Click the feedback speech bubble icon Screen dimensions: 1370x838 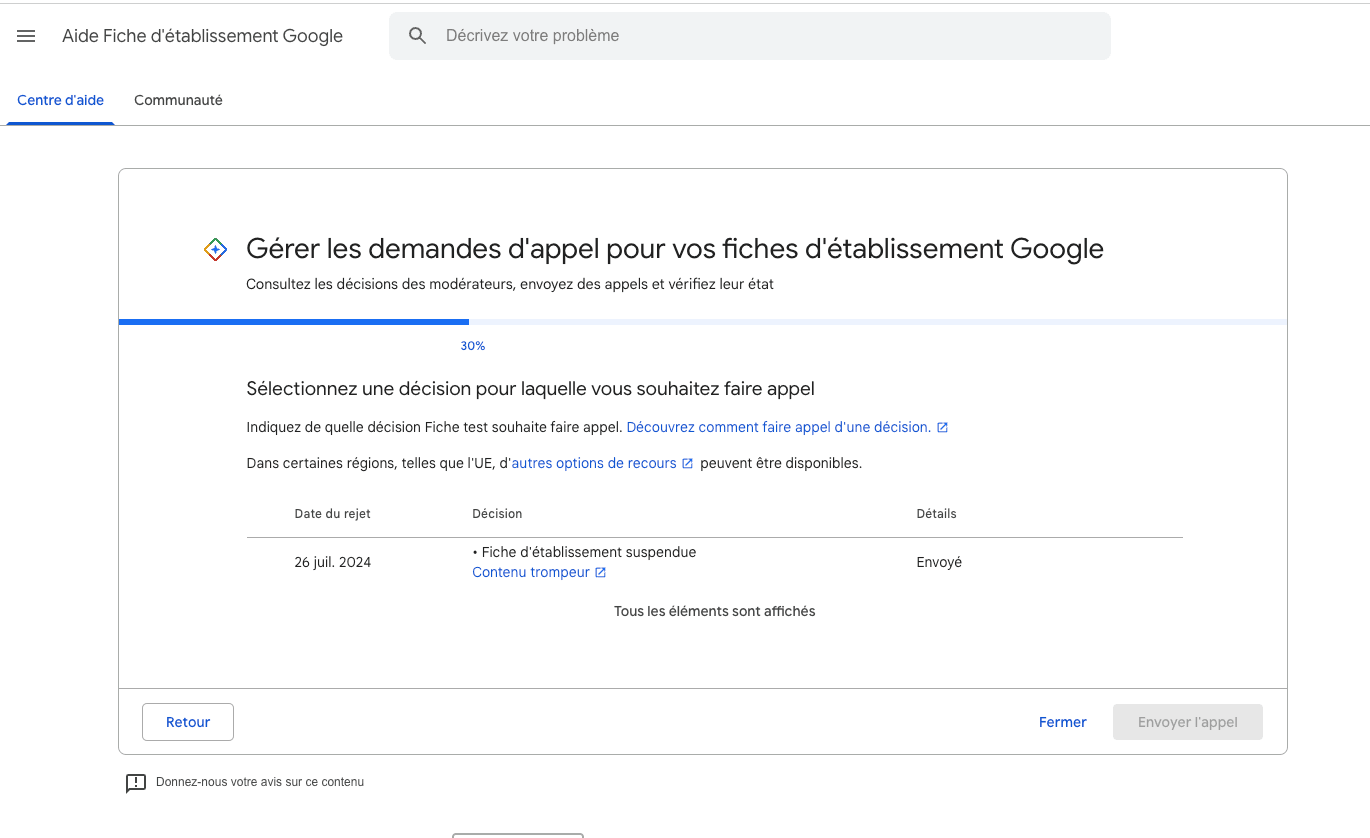point(136,783)
